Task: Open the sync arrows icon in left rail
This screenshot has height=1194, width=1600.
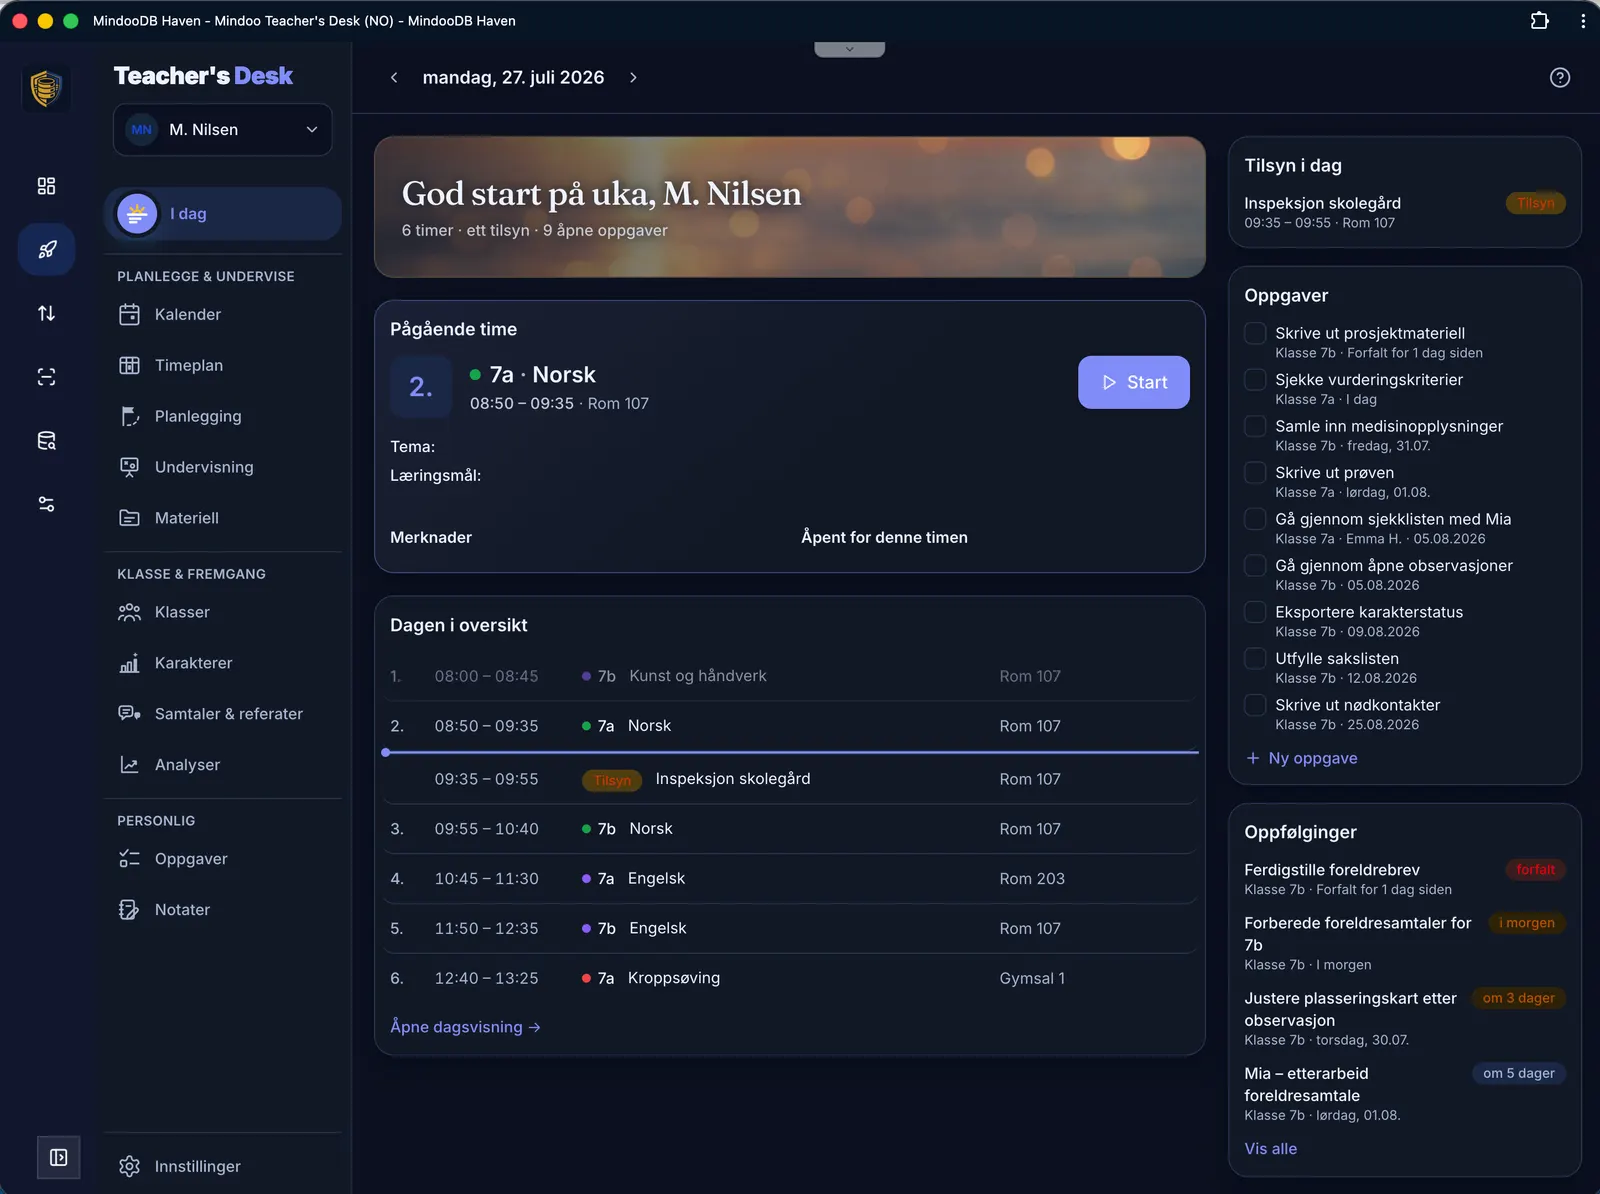Action: [46, 313]
